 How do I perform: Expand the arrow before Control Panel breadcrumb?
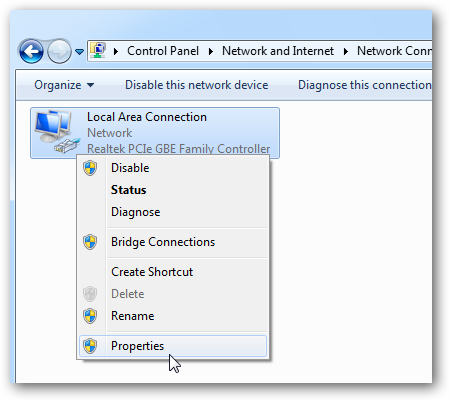coord(116,51)
